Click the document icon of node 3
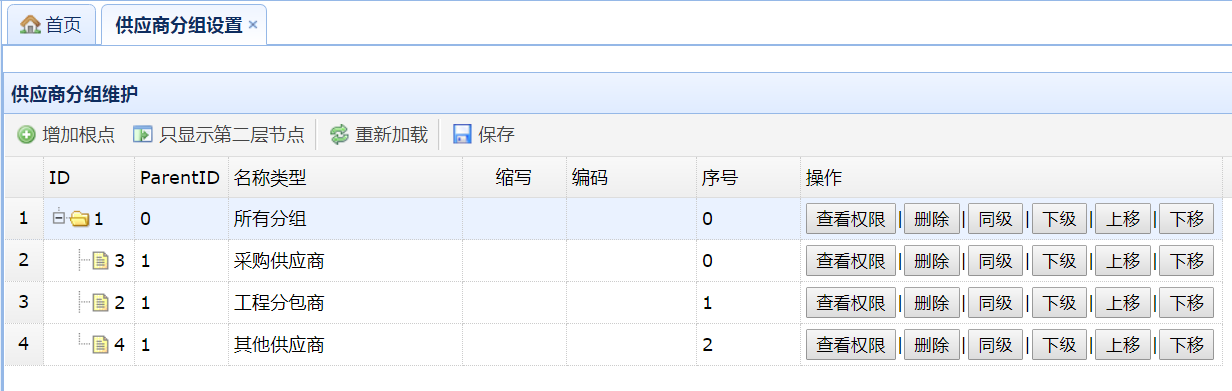The image size is (1232, 391). [x=101, y=261]
